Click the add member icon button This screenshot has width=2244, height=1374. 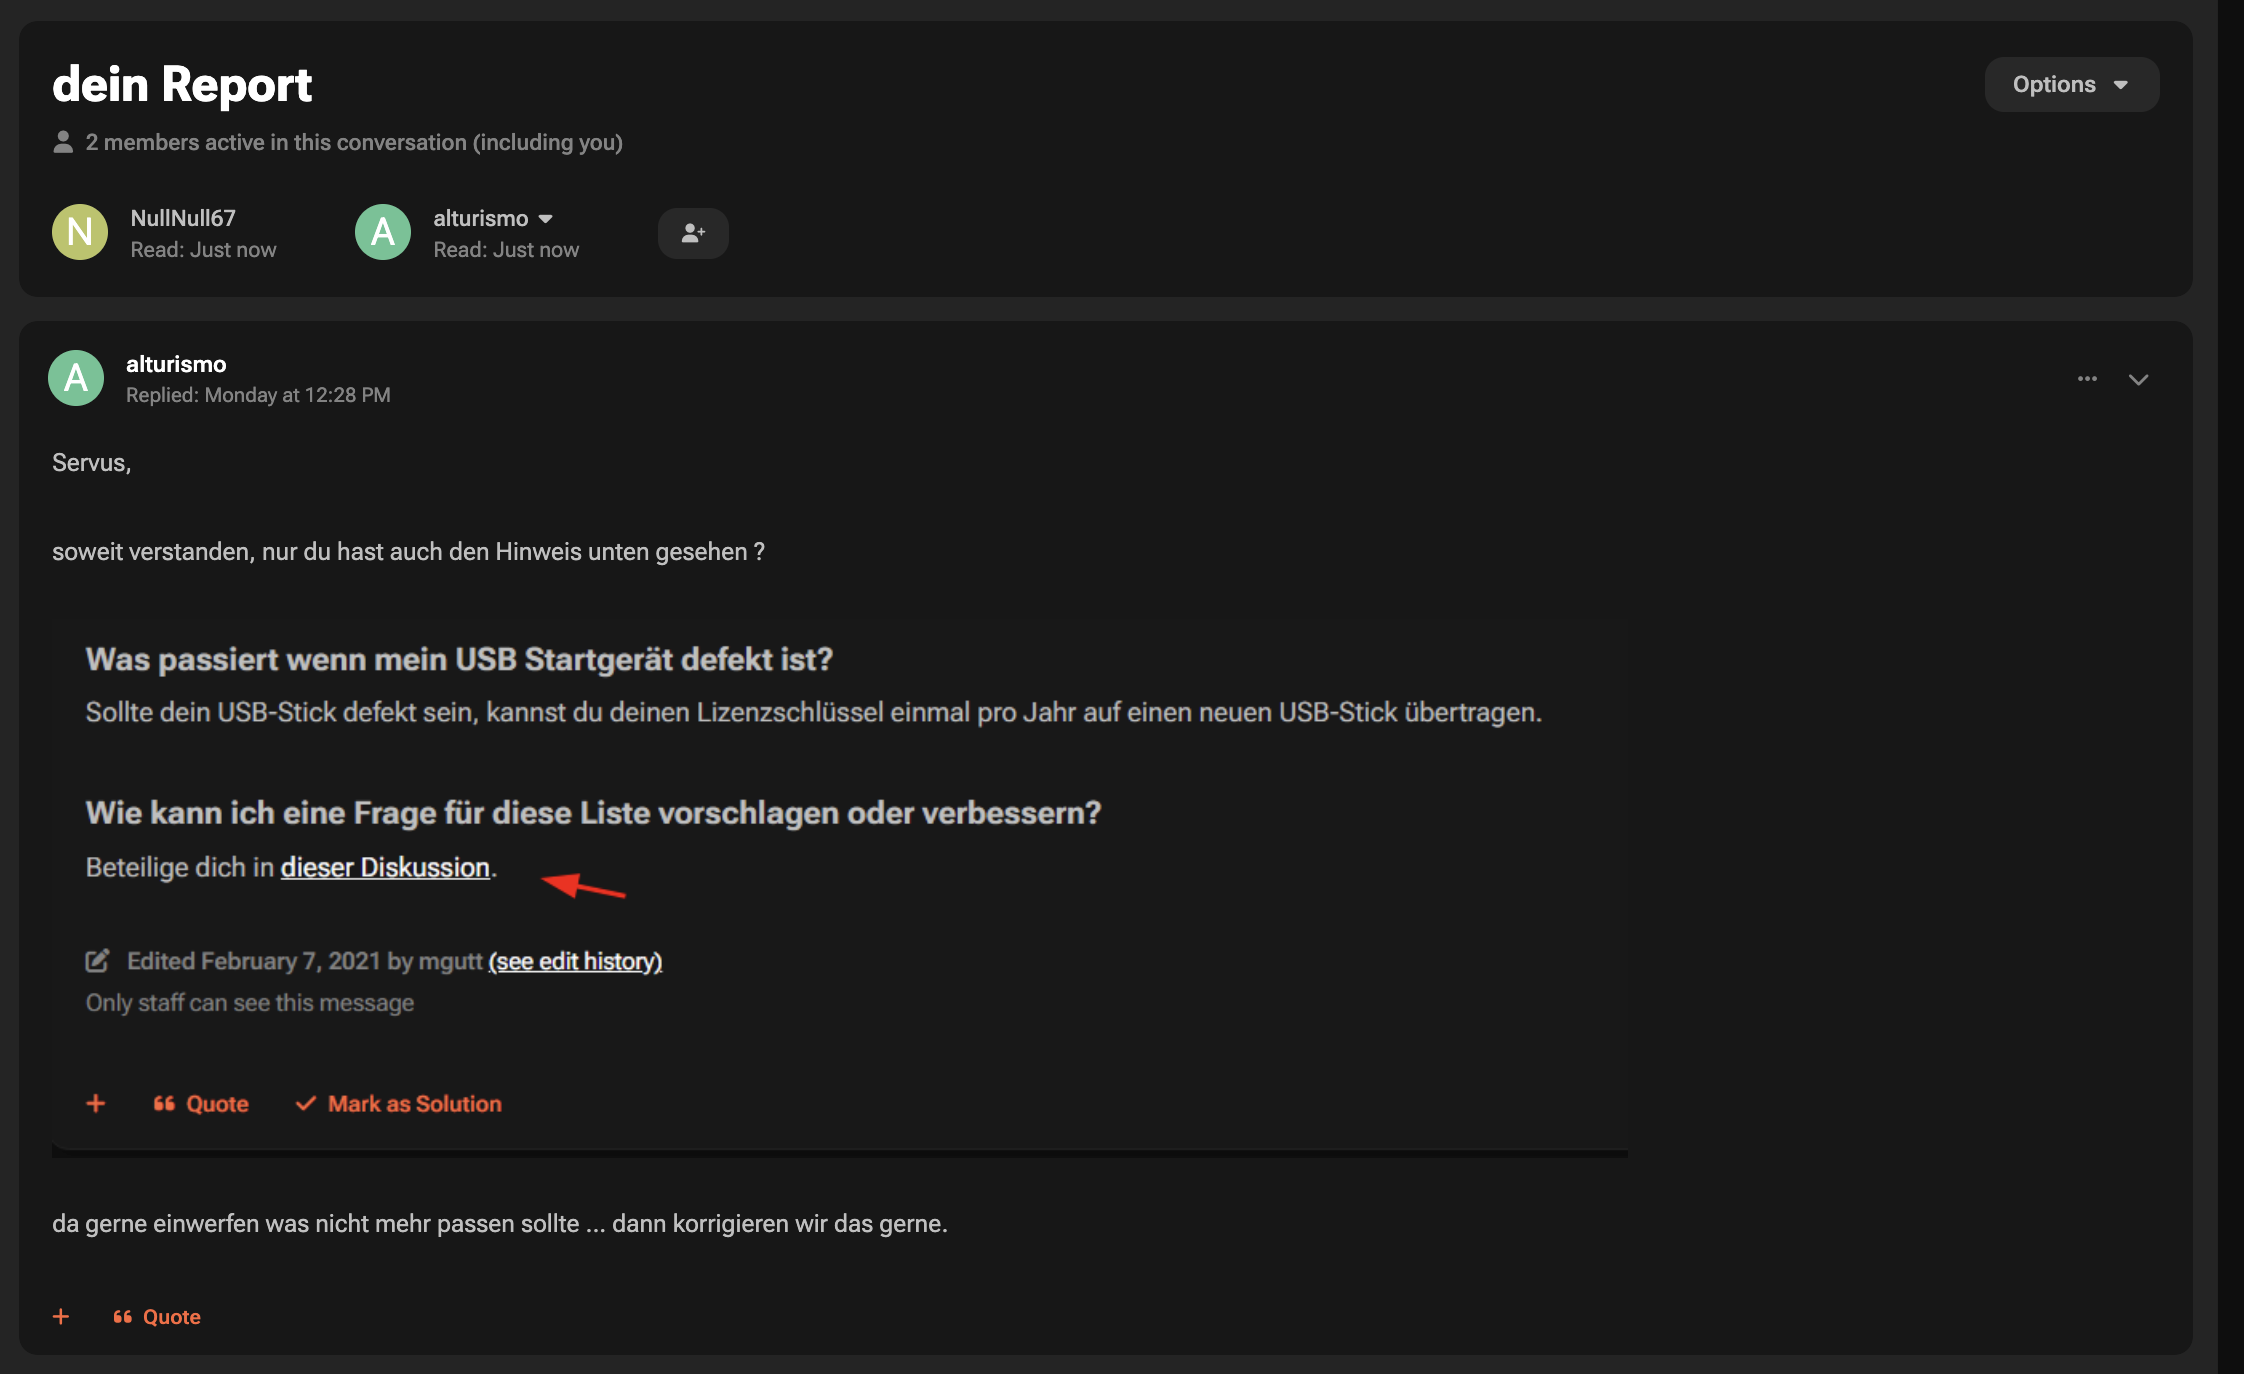click(693, 233)
